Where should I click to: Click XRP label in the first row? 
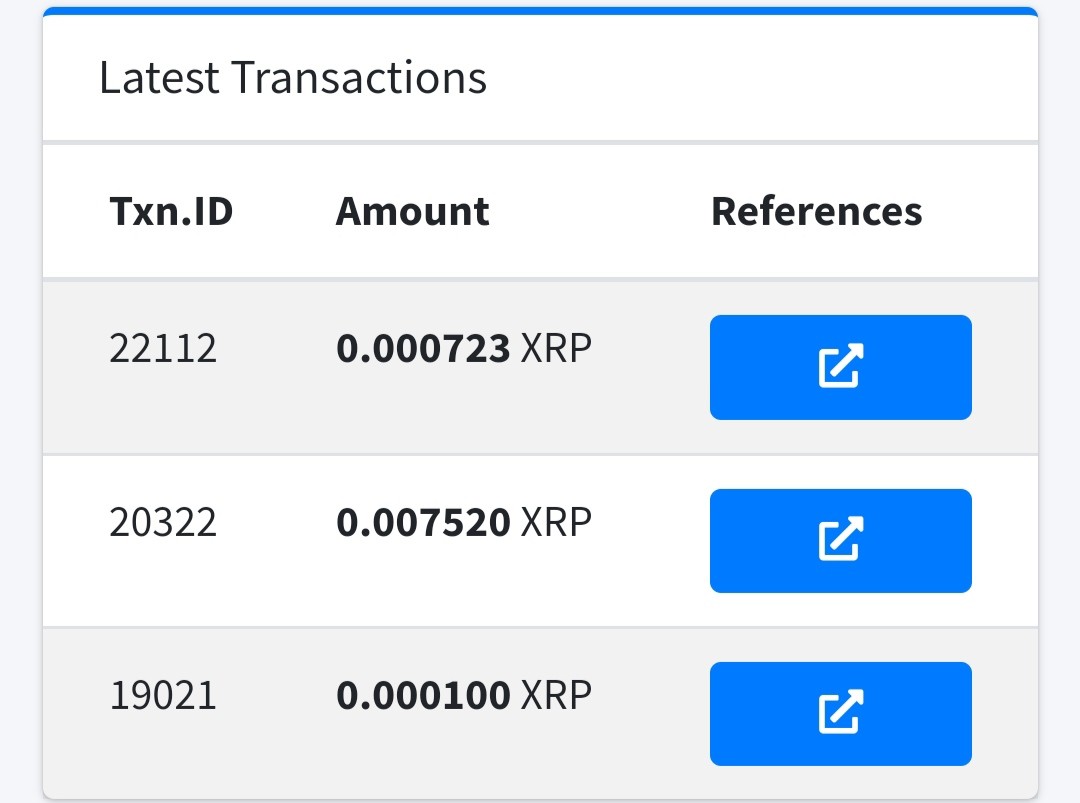557,348
